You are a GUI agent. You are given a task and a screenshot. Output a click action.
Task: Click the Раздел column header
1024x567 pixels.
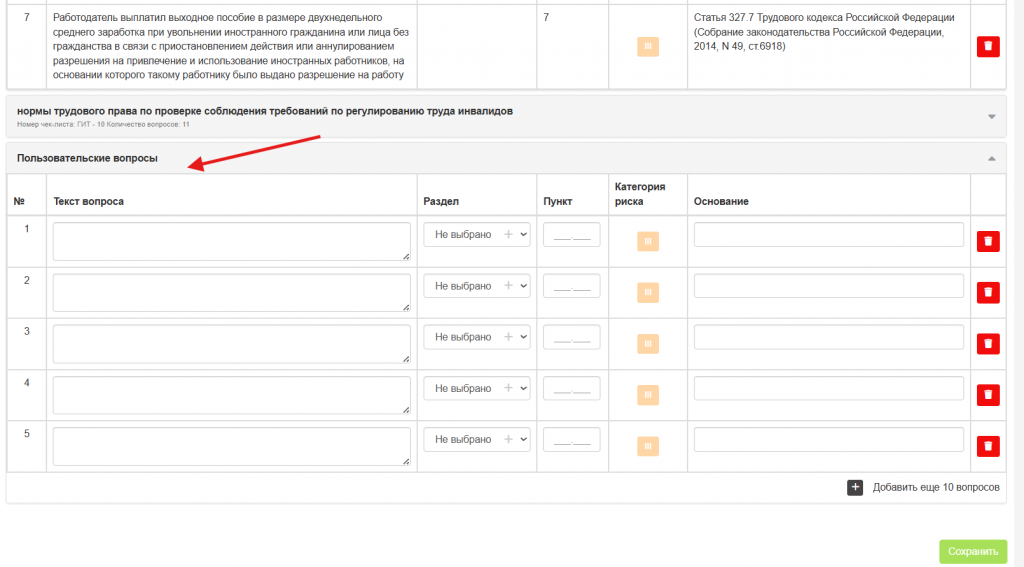(x=441, y=201)
